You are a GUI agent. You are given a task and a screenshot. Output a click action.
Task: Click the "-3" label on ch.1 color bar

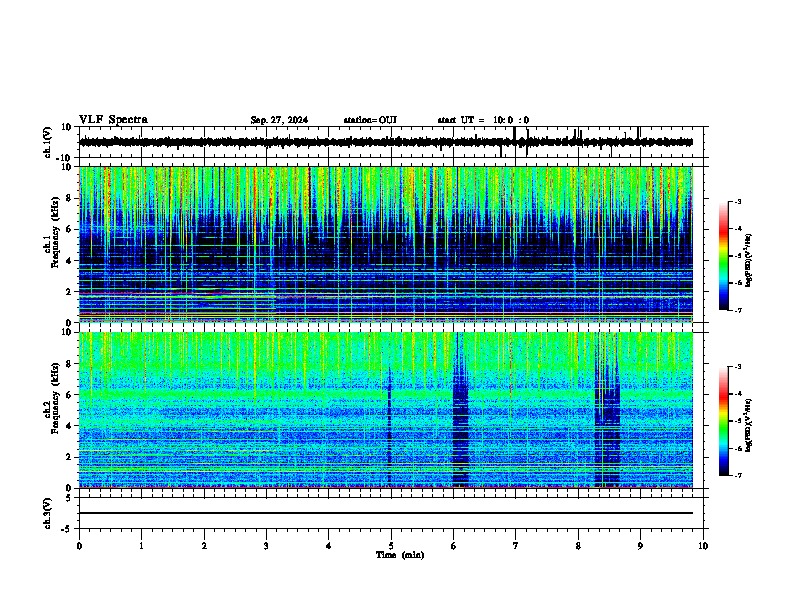(x=738, y=202)
